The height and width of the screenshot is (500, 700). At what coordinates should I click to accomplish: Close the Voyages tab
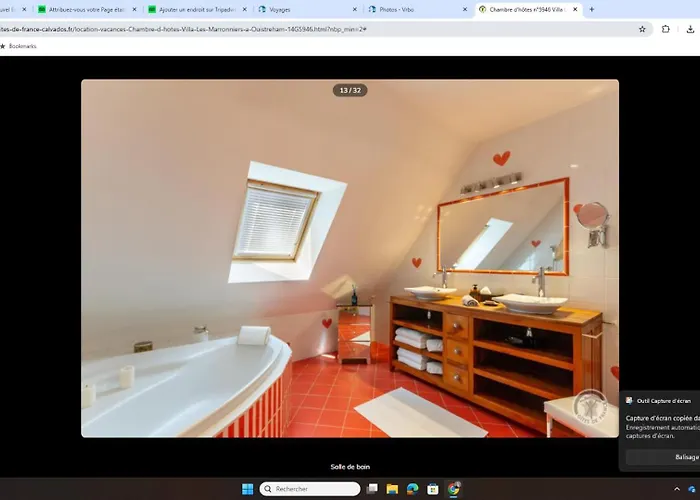[355, 9]
